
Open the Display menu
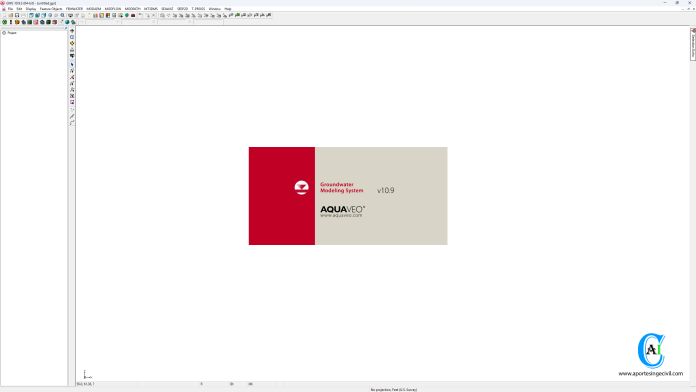pos(31,9)
